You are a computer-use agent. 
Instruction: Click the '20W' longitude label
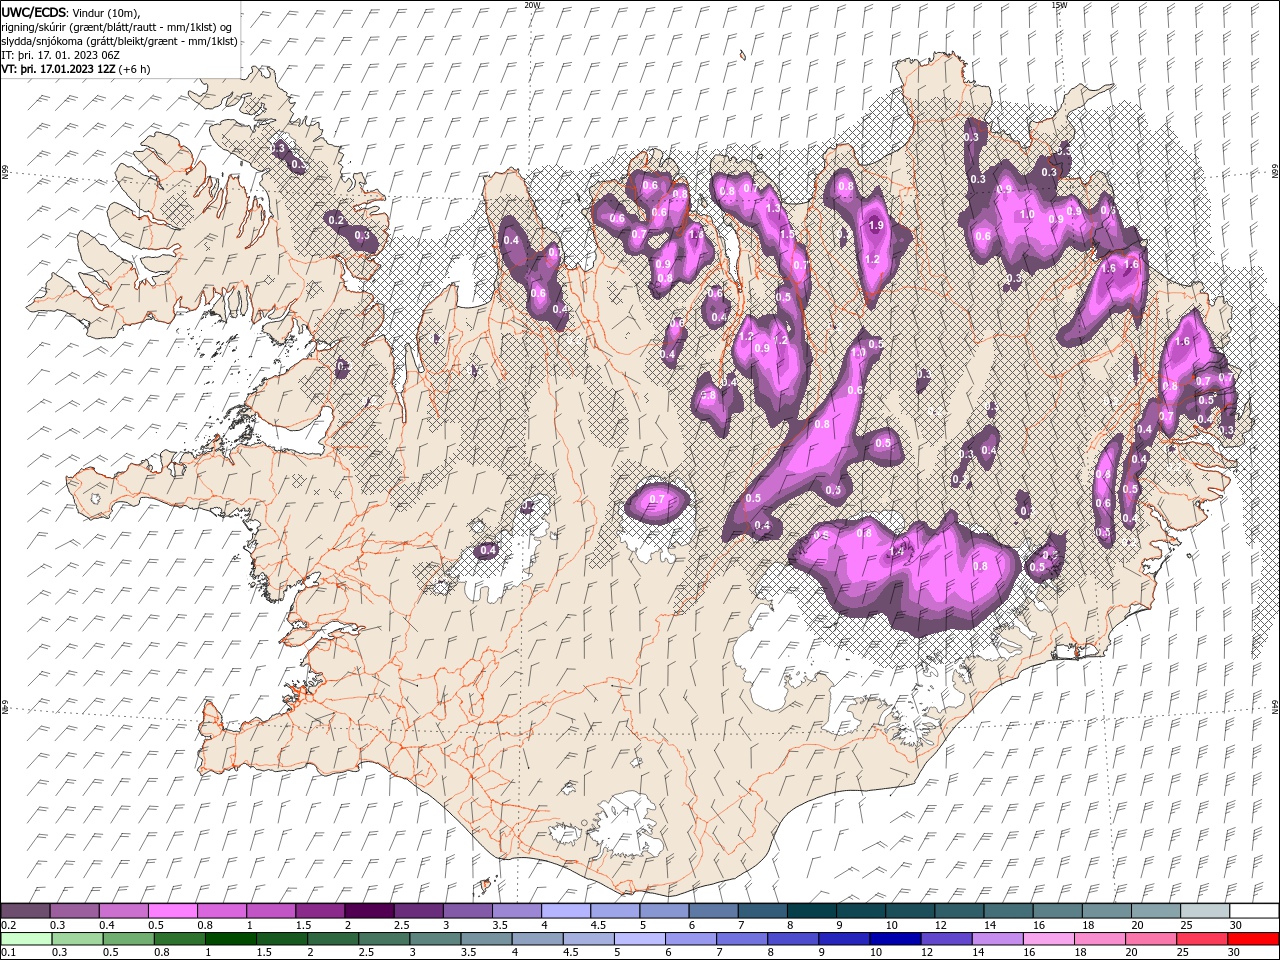pos(532,5)
